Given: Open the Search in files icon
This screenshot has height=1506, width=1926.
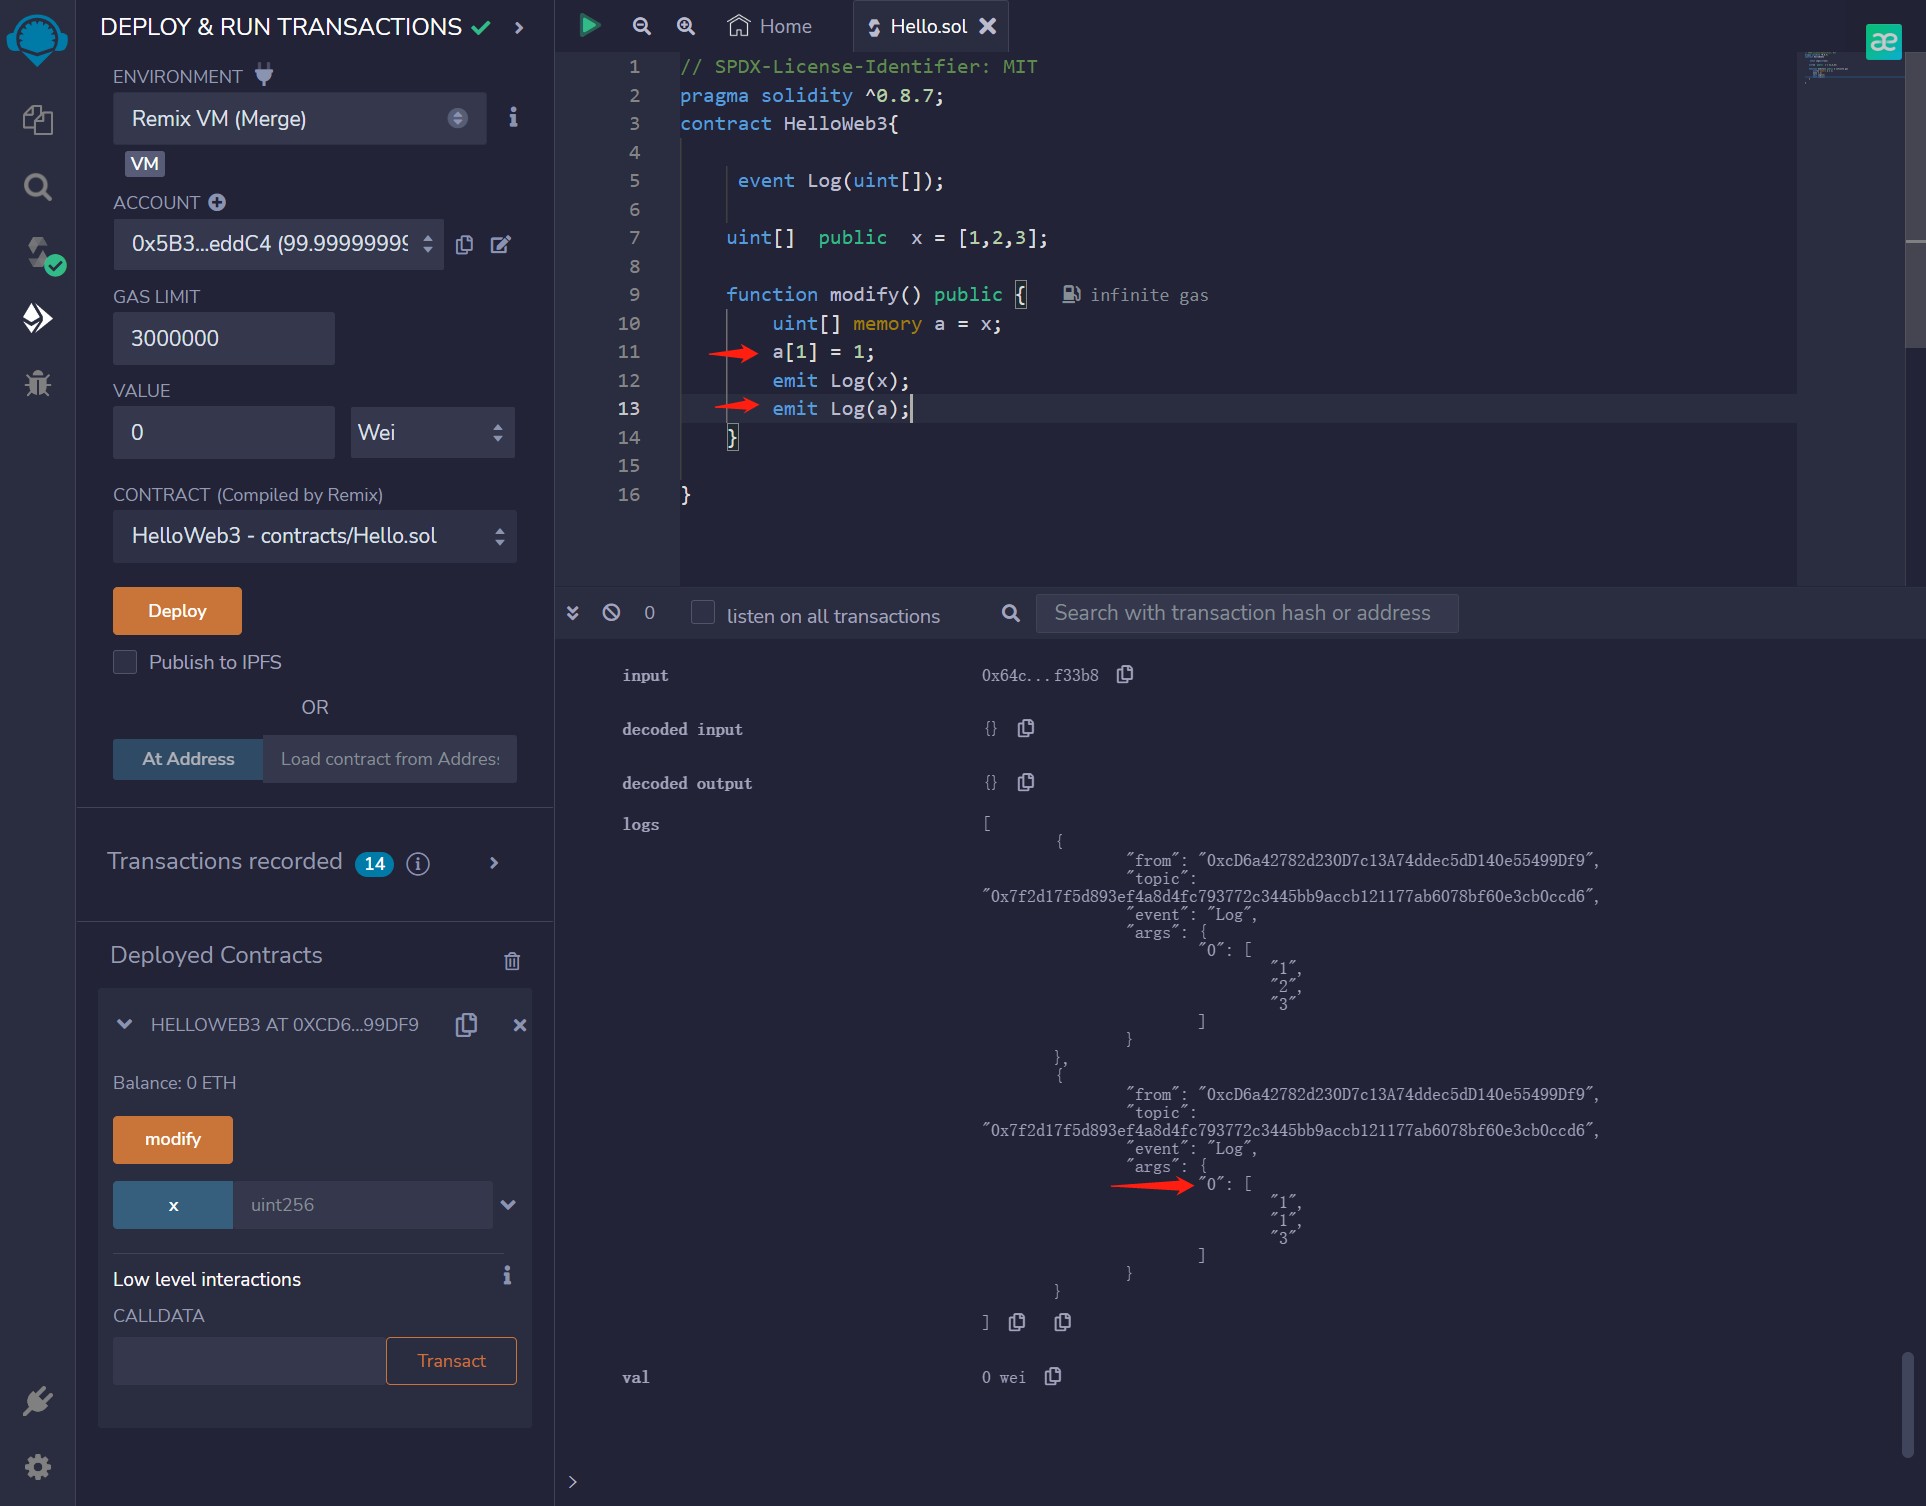Looking at the screenshot, I should pyautogui.click(x=37, y=187).
